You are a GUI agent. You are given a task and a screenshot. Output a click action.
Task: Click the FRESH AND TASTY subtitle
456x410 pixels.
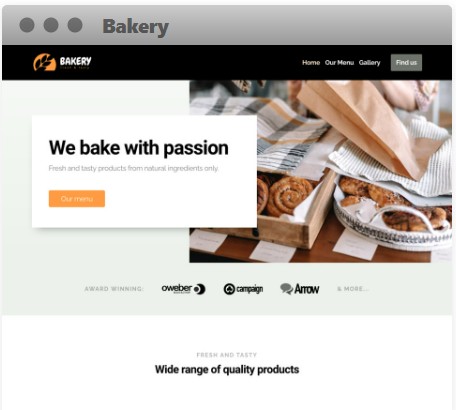227,355
